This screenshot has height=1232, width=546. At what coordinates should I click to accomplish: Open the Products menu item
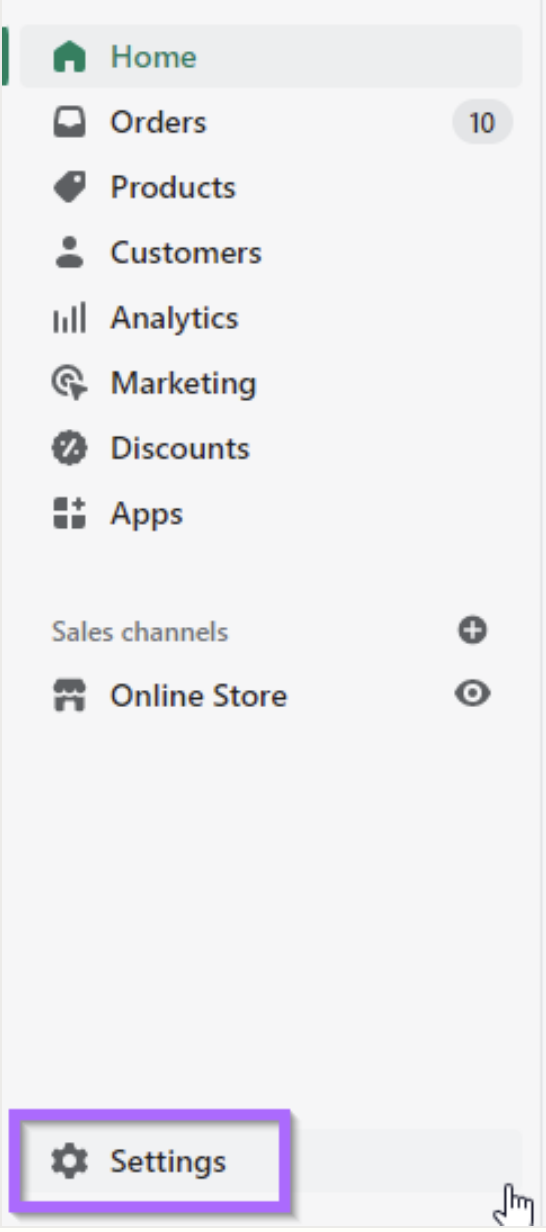click(271, 188)
